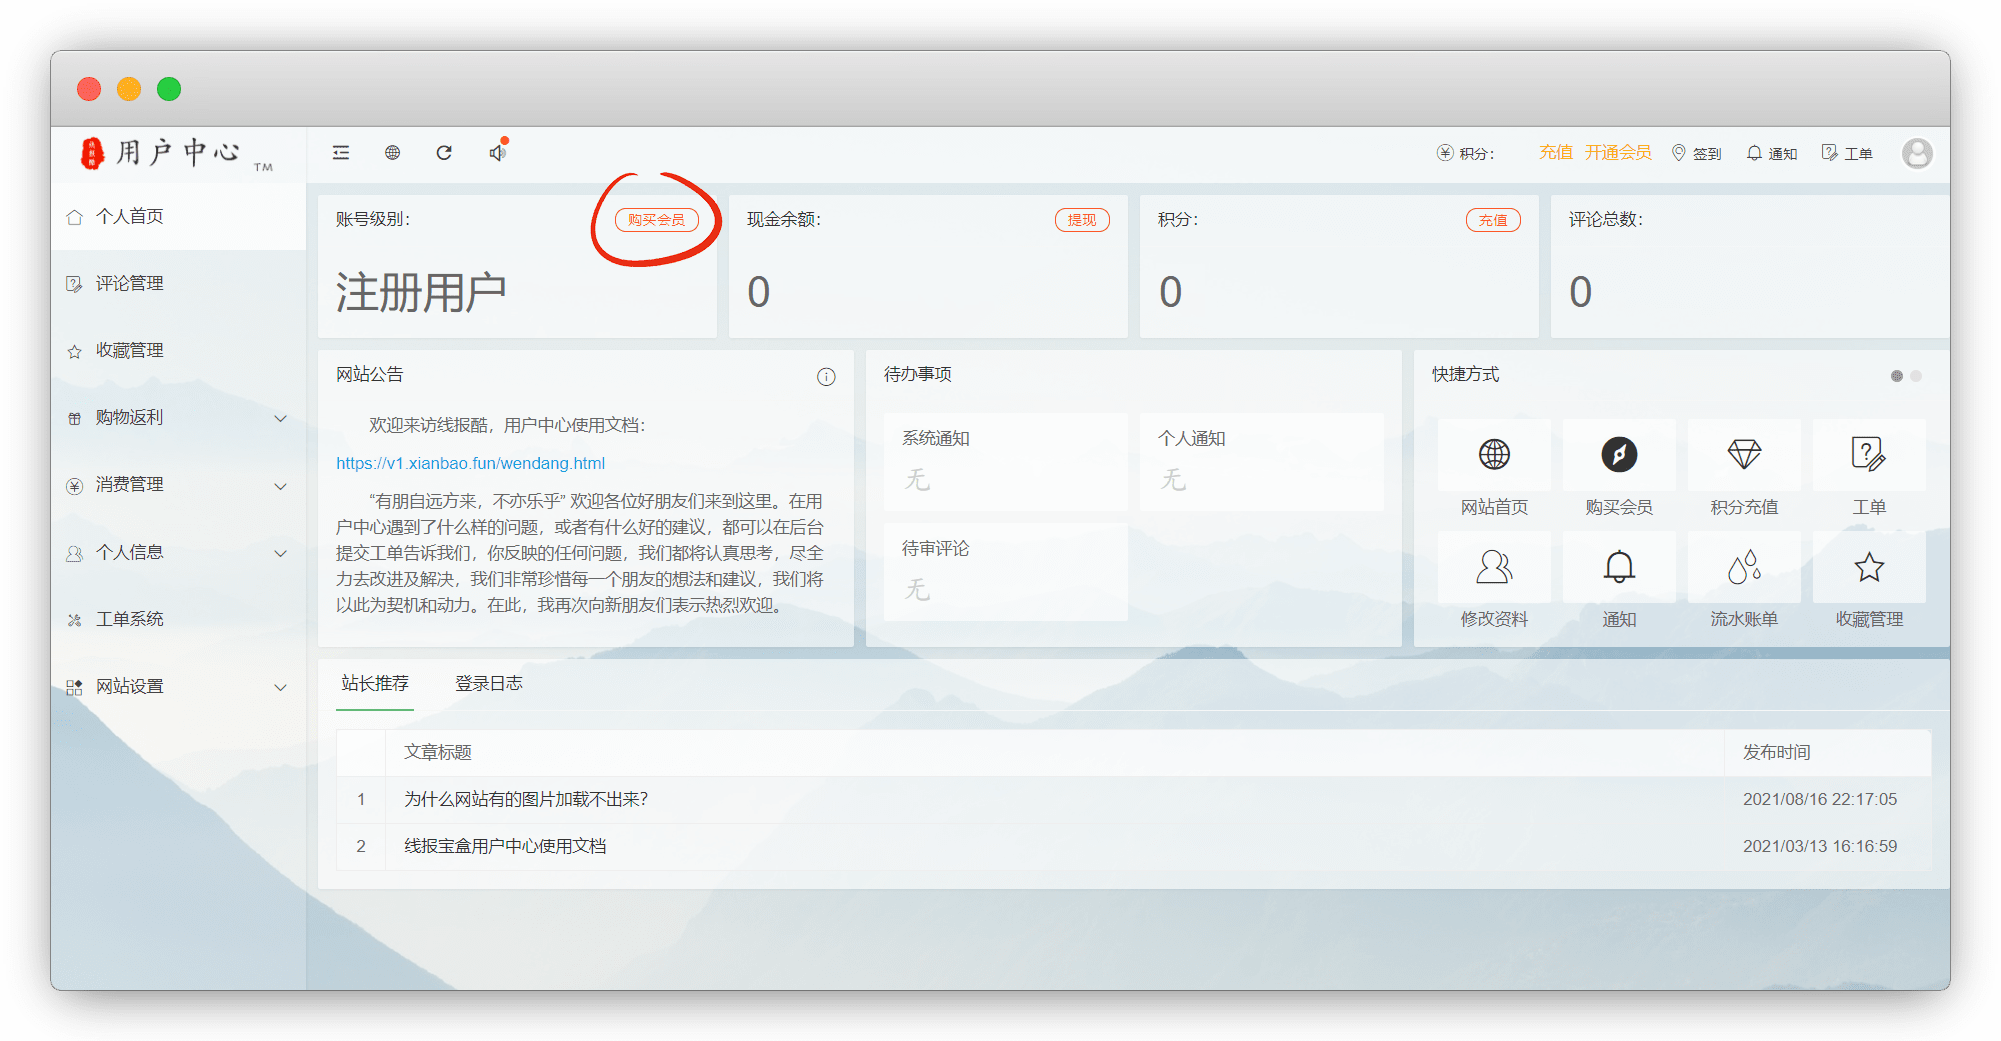2001x1041 pixels.
Task: Click the globe icon in top toolbar
Action: coord(392,153)
